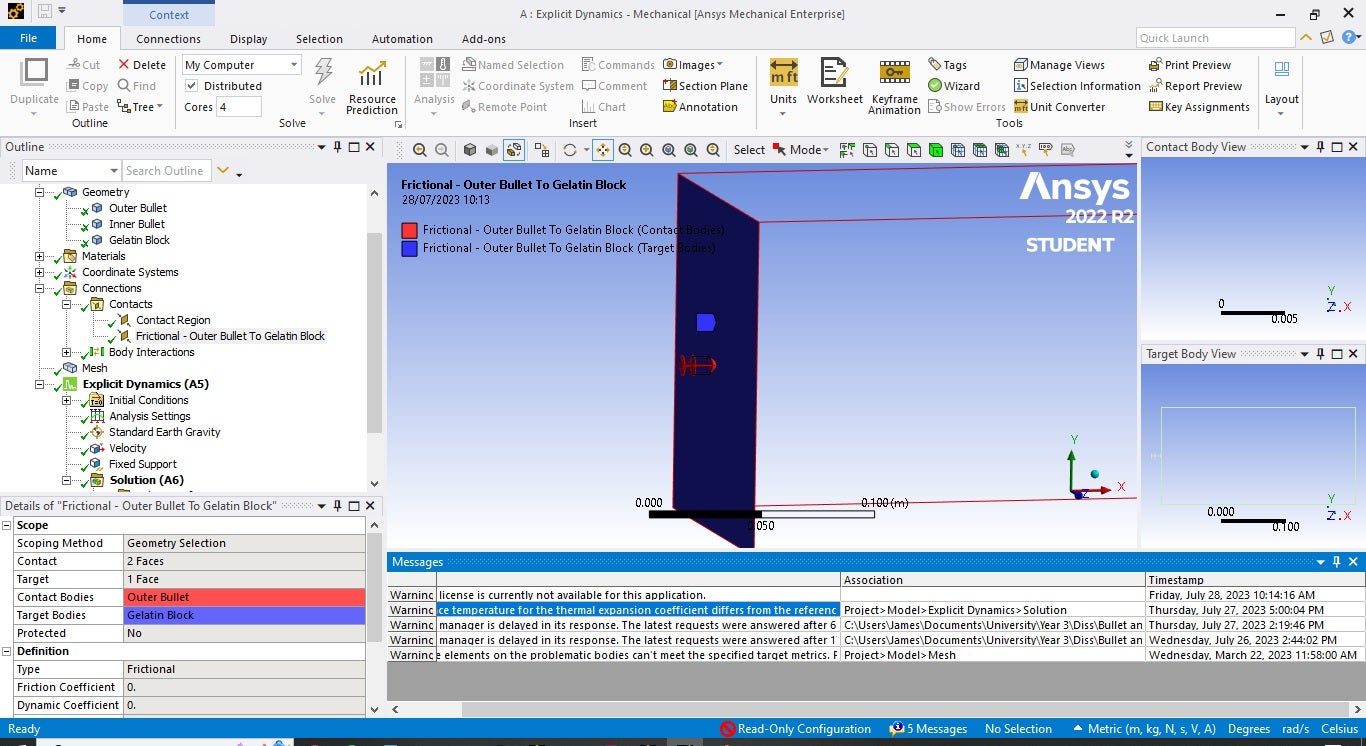Screen dimensions: 1366x746
Task: Toggle the Distributed checkbox
Action: [191, 86]
